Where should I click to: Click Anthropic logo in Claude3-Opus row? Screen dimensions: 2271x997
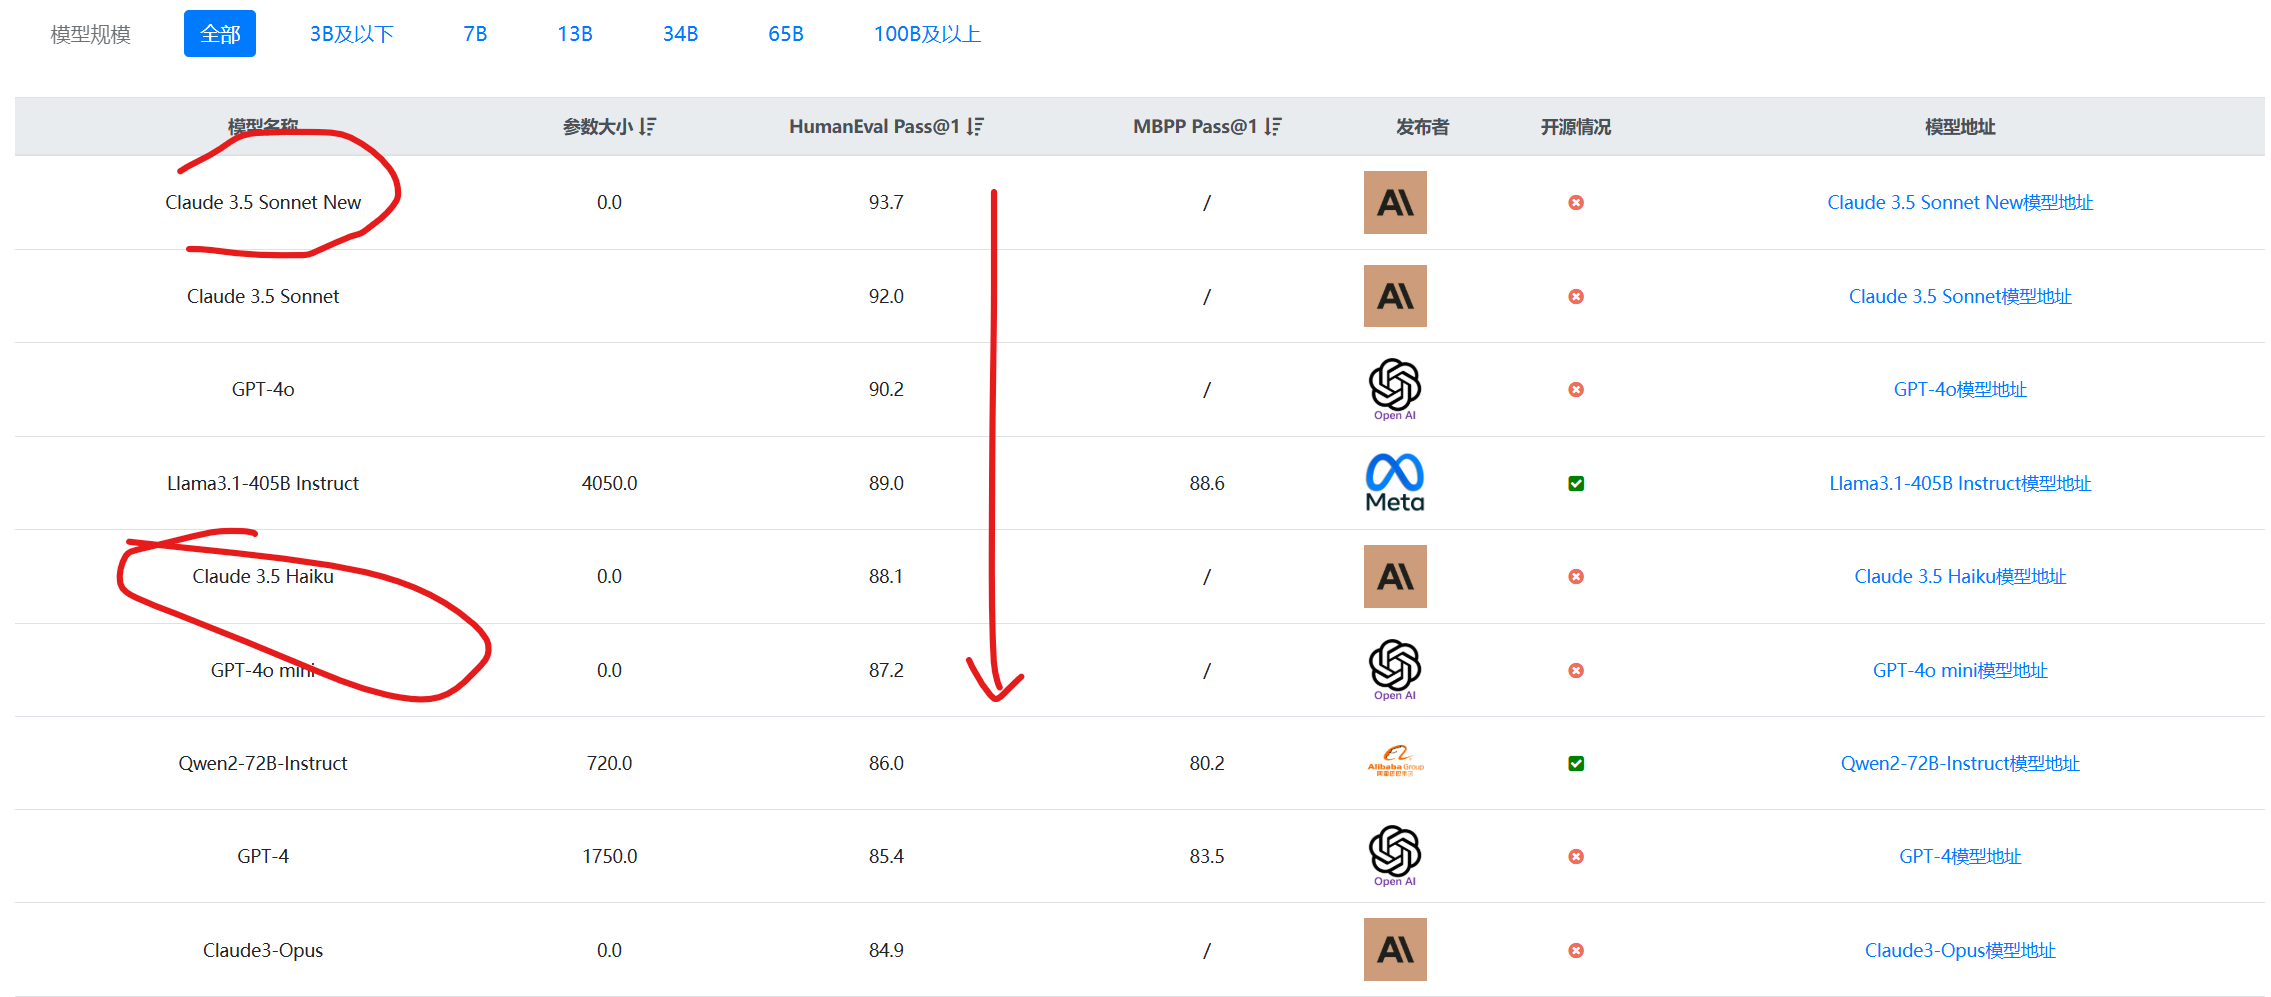[x=1395, y=950]
